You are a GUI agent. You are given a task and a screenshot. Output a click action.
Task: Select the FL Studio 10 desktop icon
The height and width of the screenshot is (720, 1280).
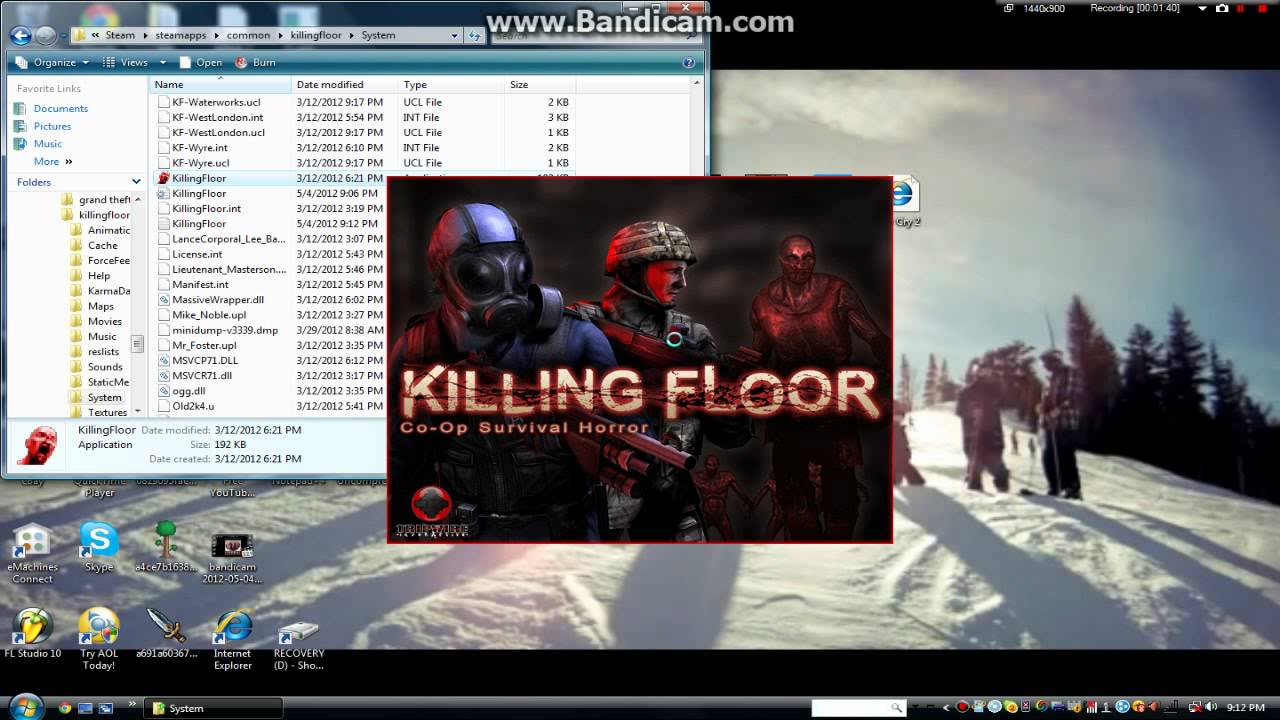coord(33,634)
